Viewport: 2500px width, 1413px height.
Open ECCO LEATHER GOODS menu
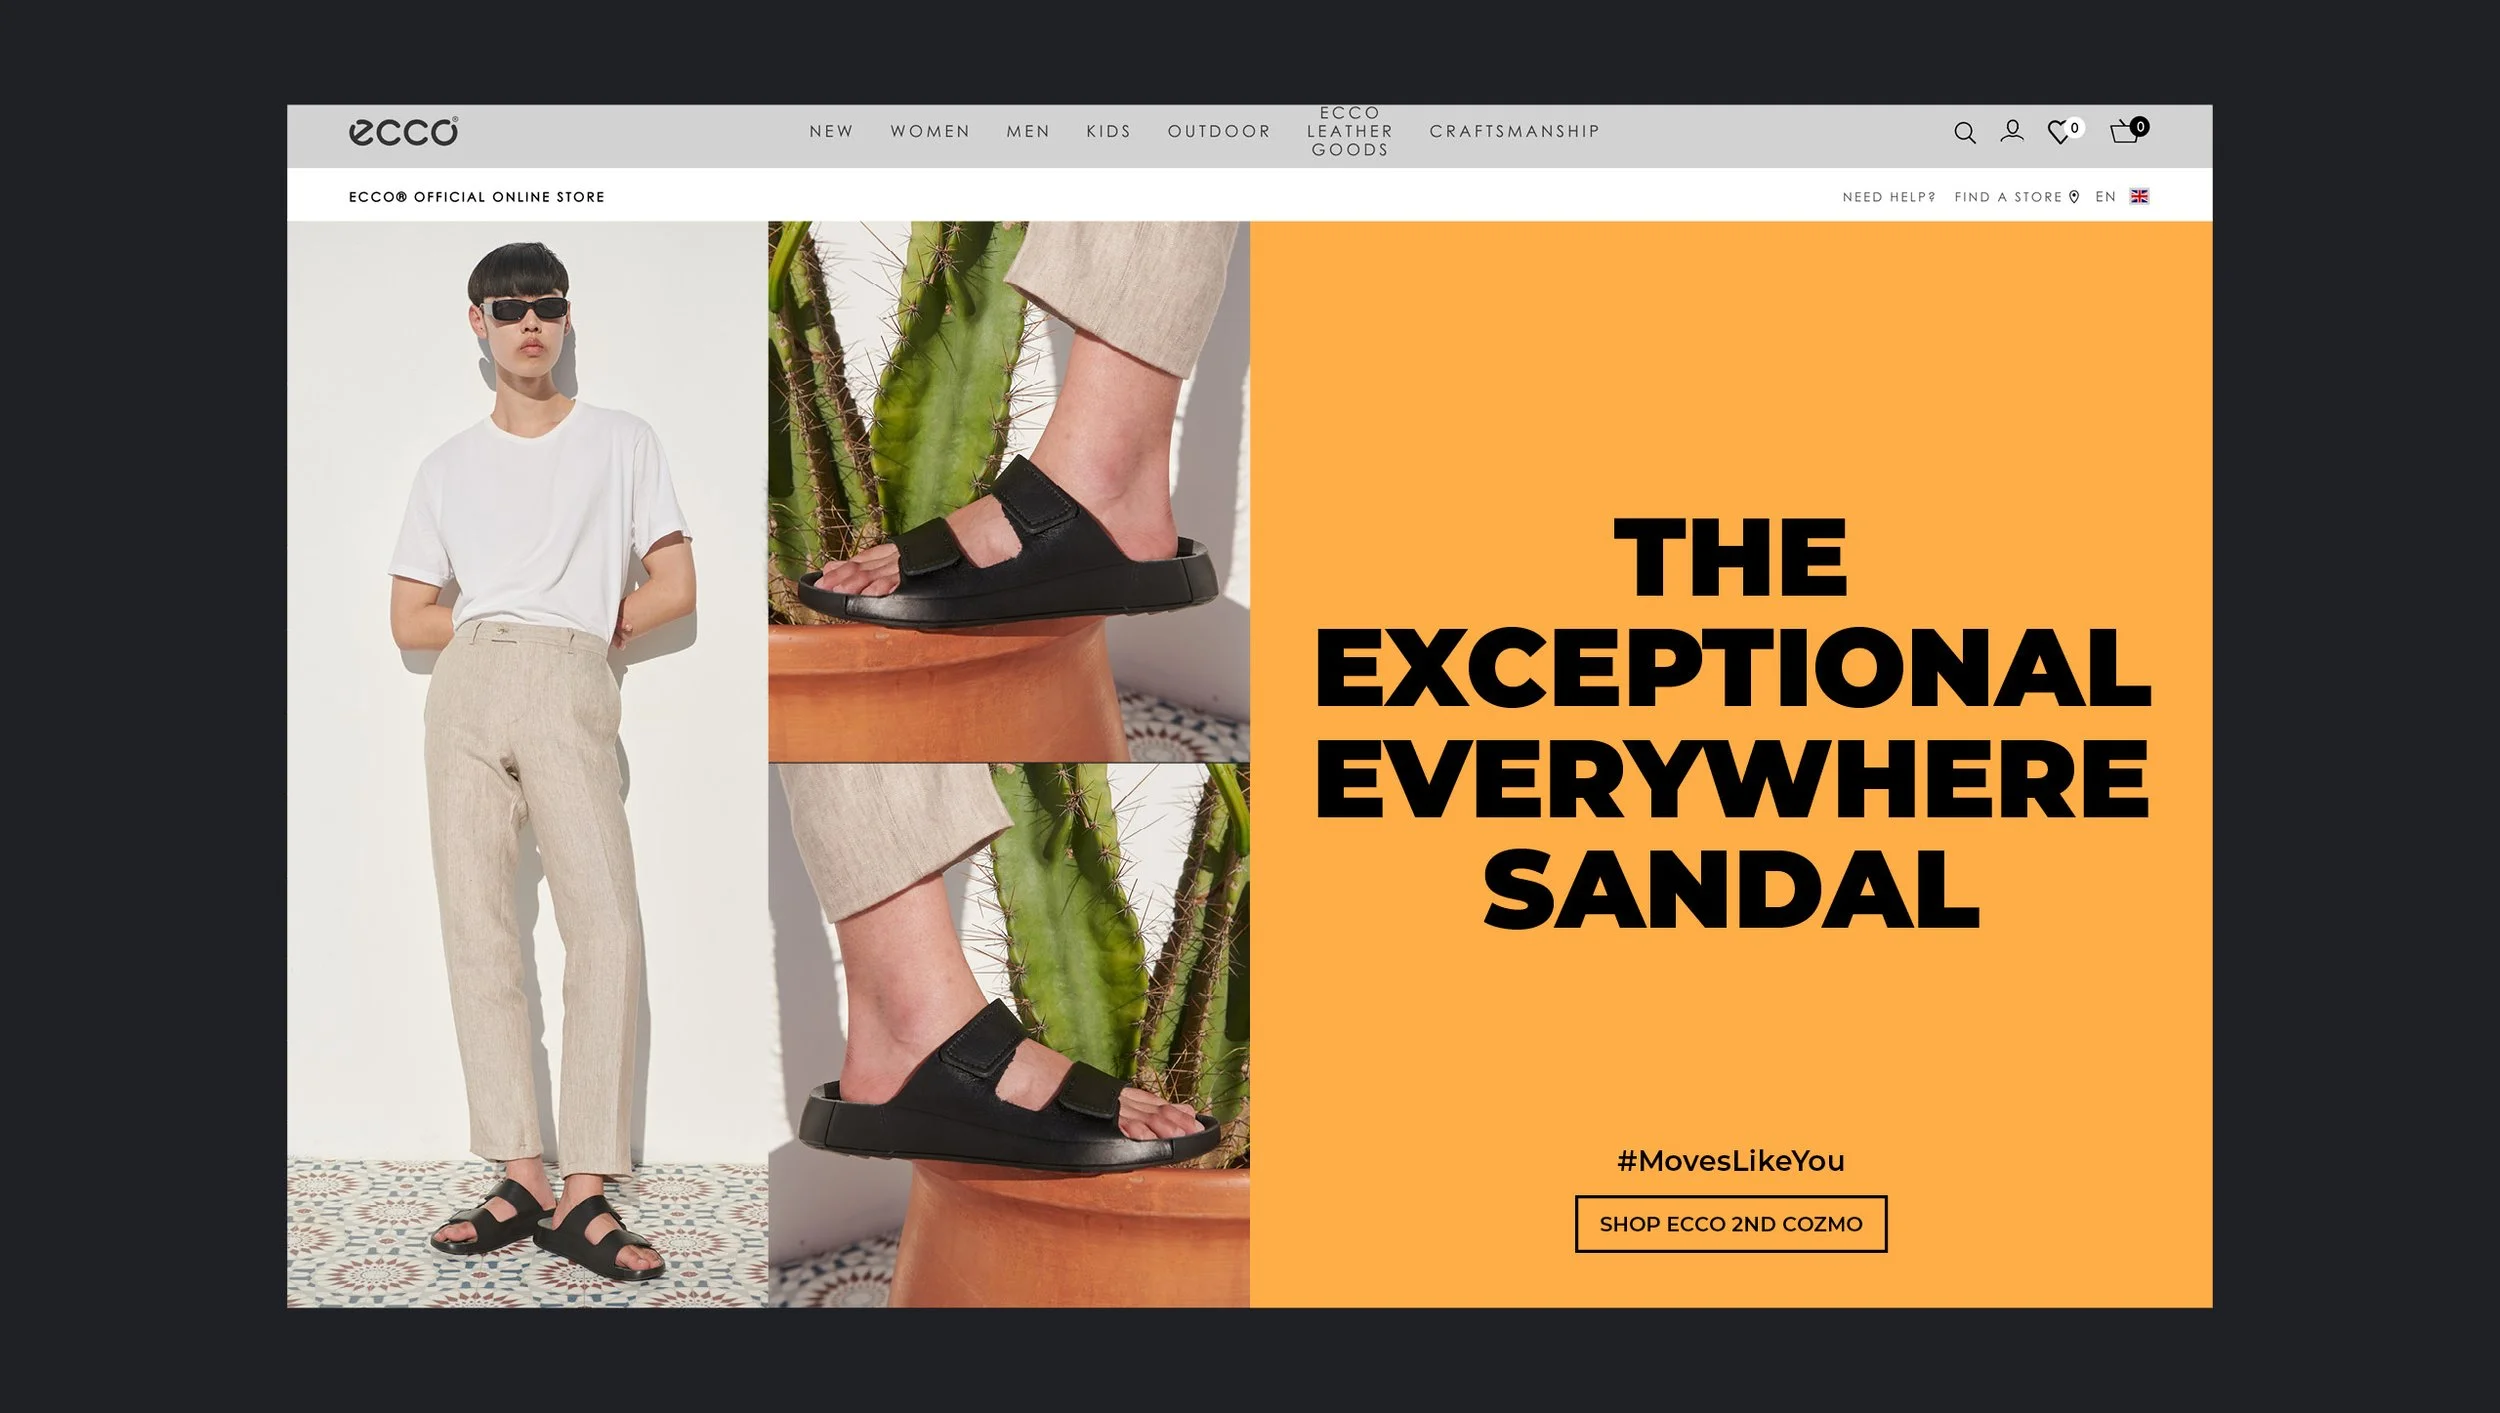1350,132
